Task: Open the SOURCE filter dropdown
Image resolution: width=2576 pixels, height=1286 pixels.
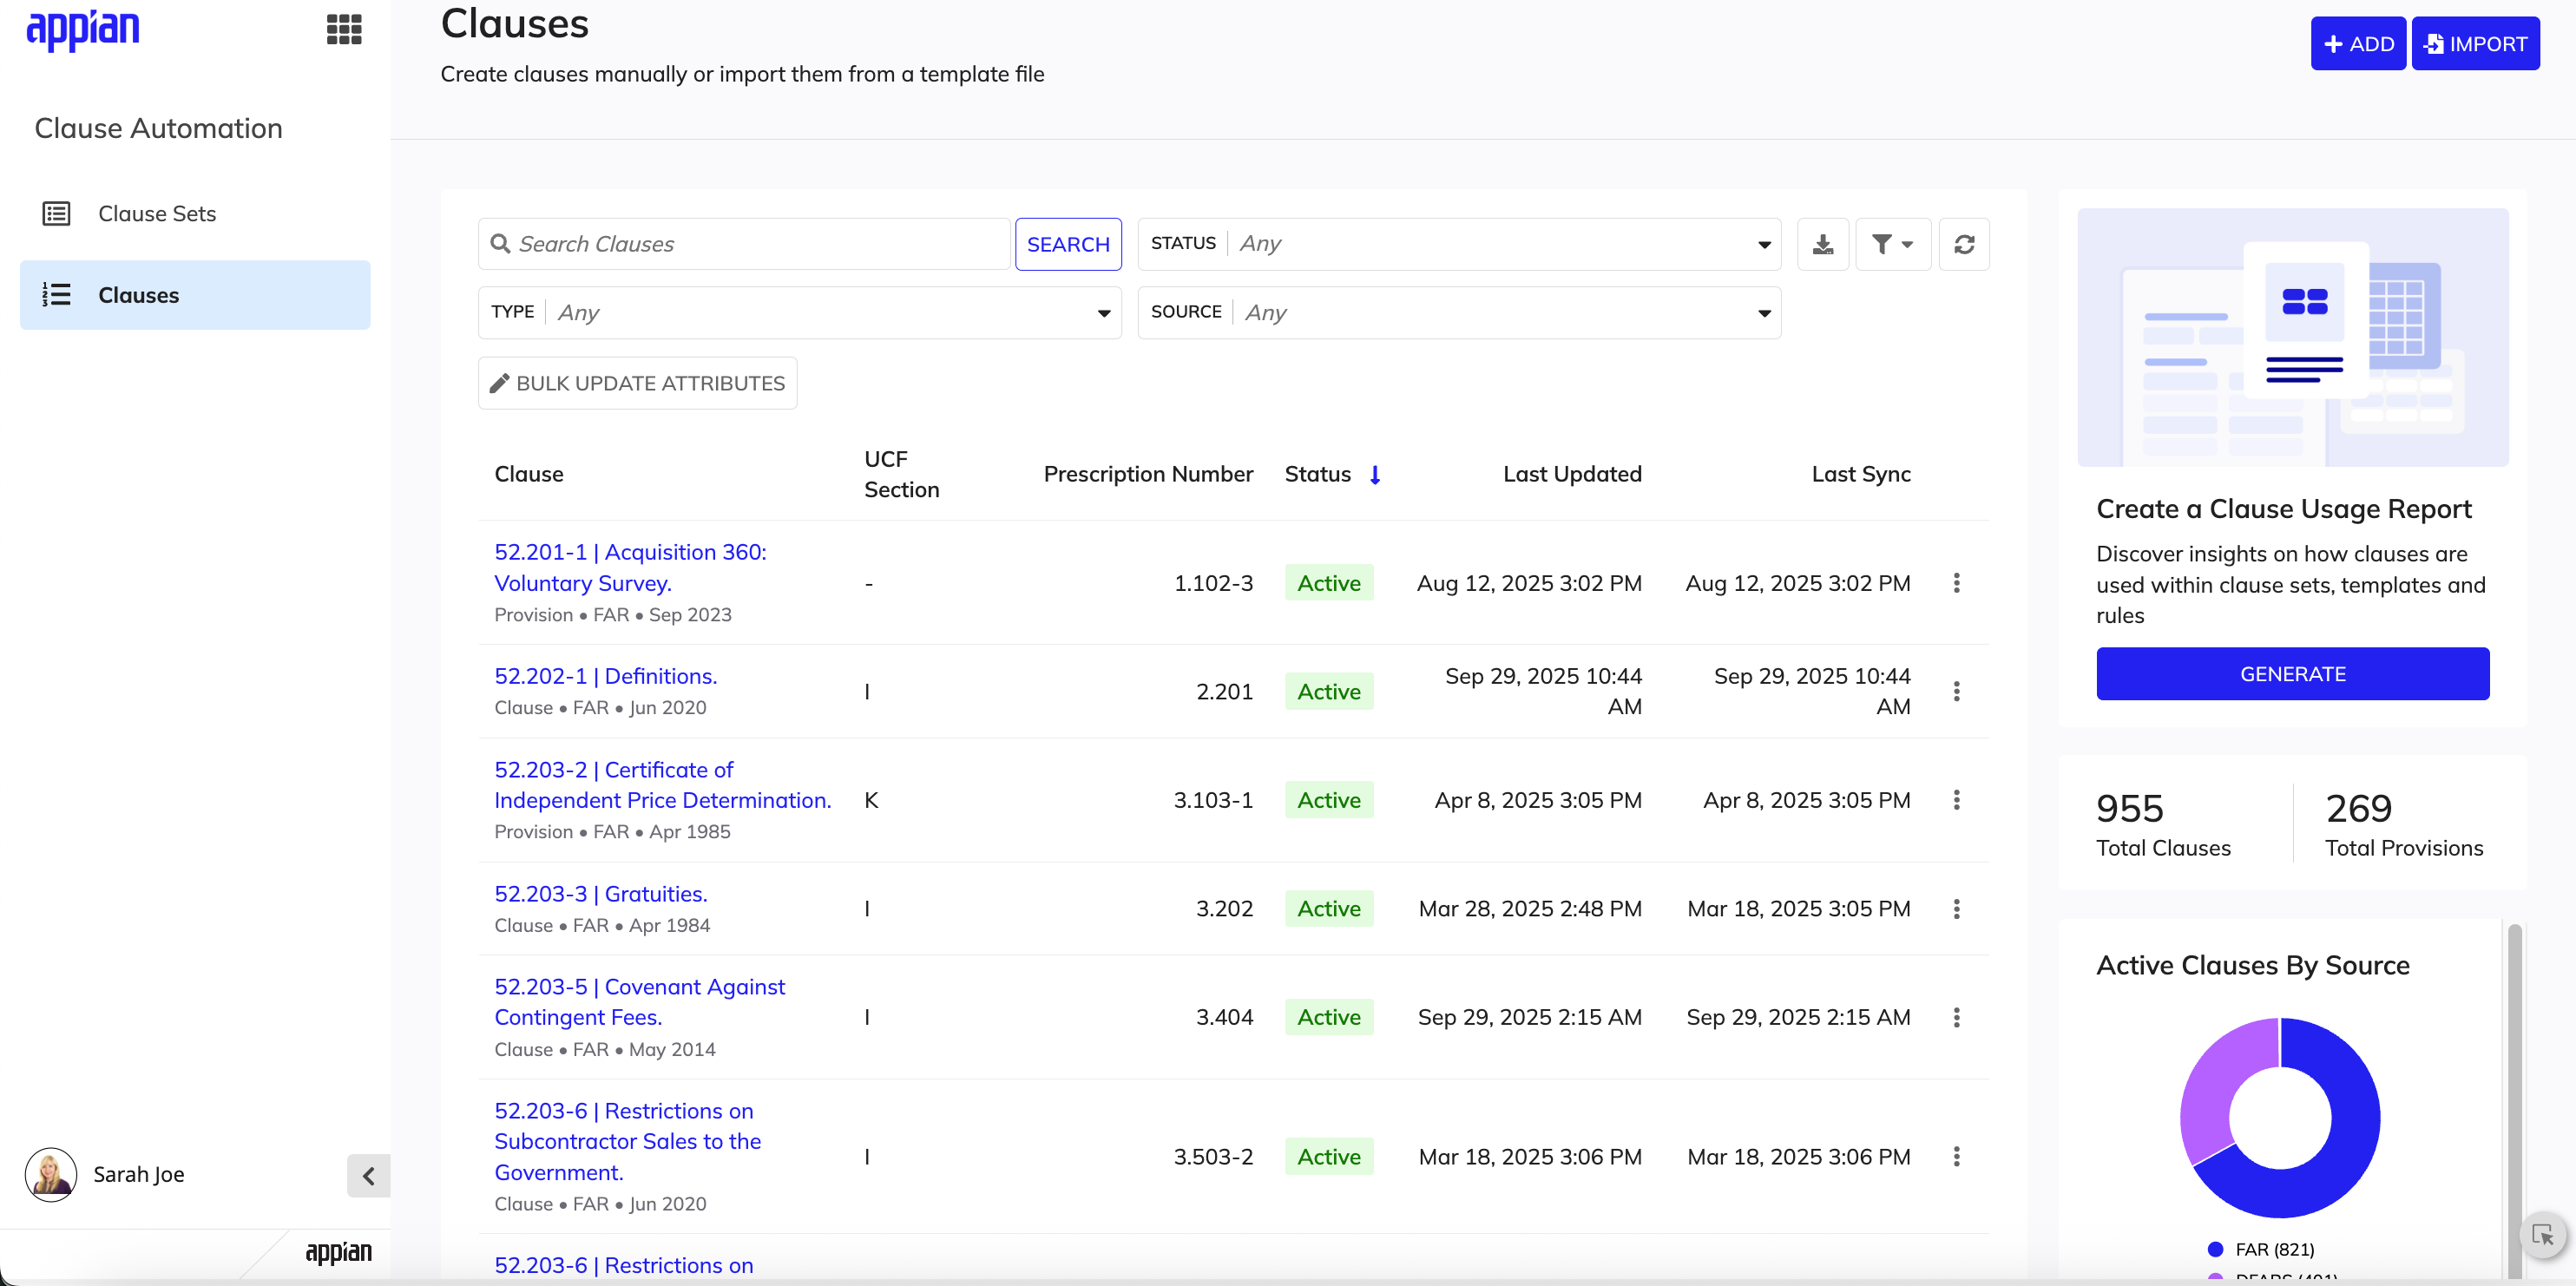Action: pyautogui.click(x=1459, y=313)
